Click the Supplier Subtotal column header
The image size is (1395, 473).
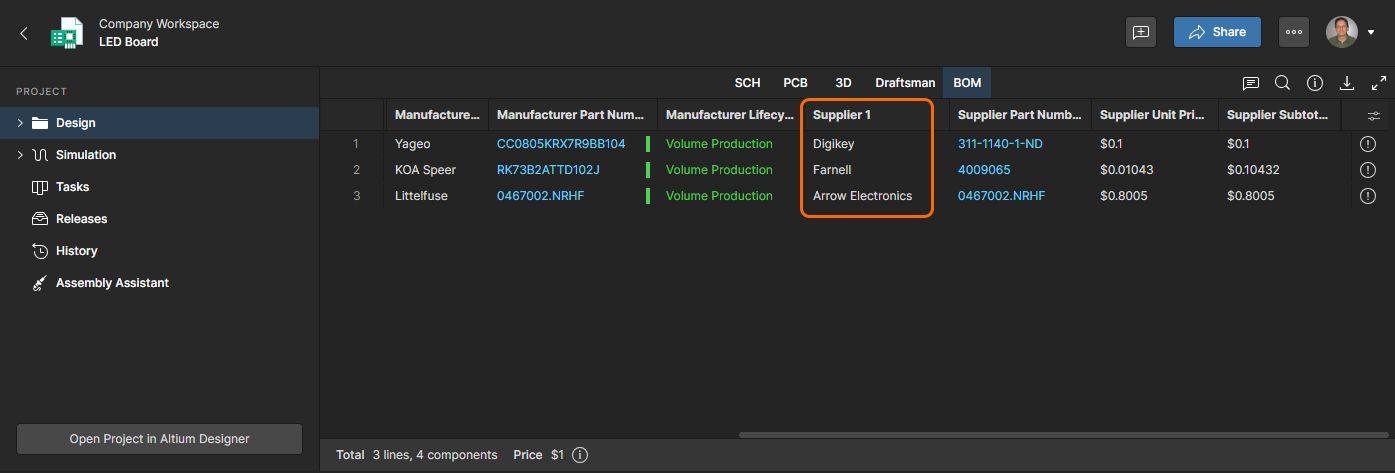click(x=1279, y=115)
